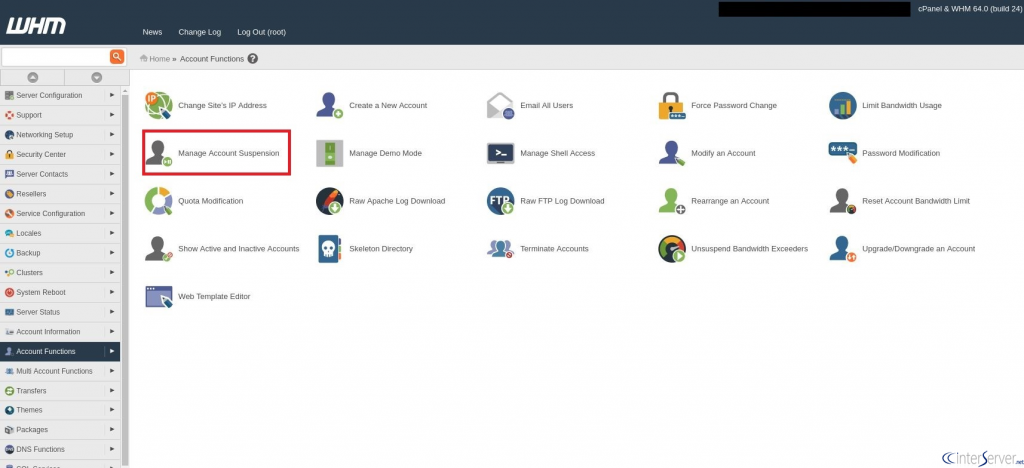Open the Limit Bandwidth Usage chart icon
The width and height of the screenshot is (1024, 468).
pyautogui.click(x=842, y=105)
